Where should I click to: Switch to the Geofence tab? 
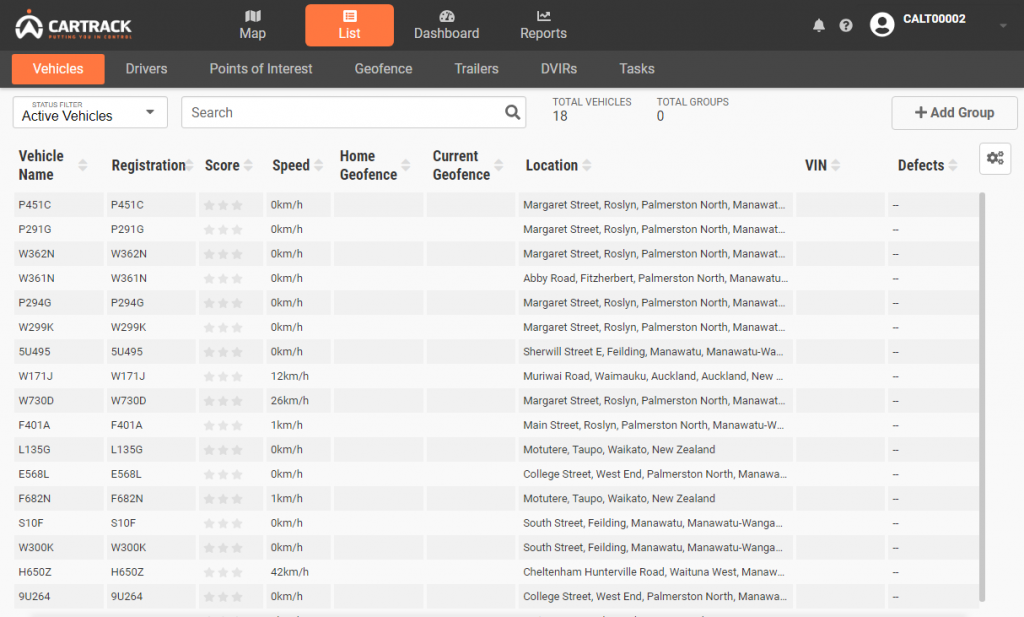383,69
